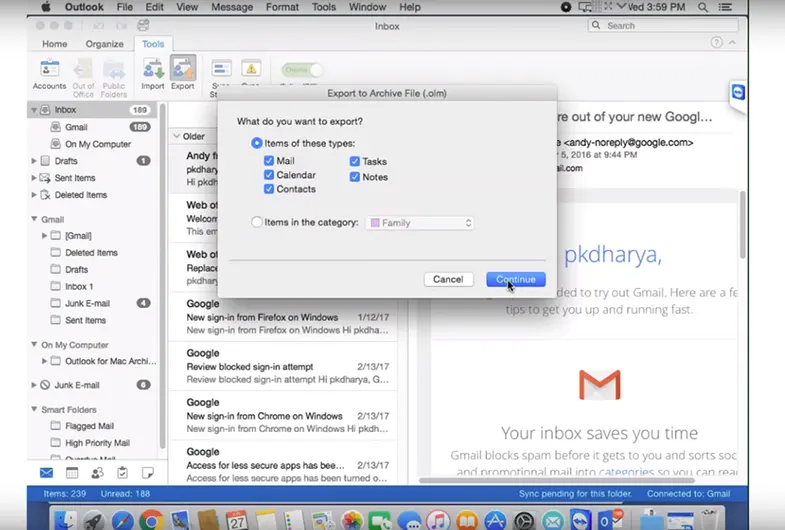Click the Search field in title bar
Image resolution: width=785 pixels, height=530 pixels.
[663, 26]
